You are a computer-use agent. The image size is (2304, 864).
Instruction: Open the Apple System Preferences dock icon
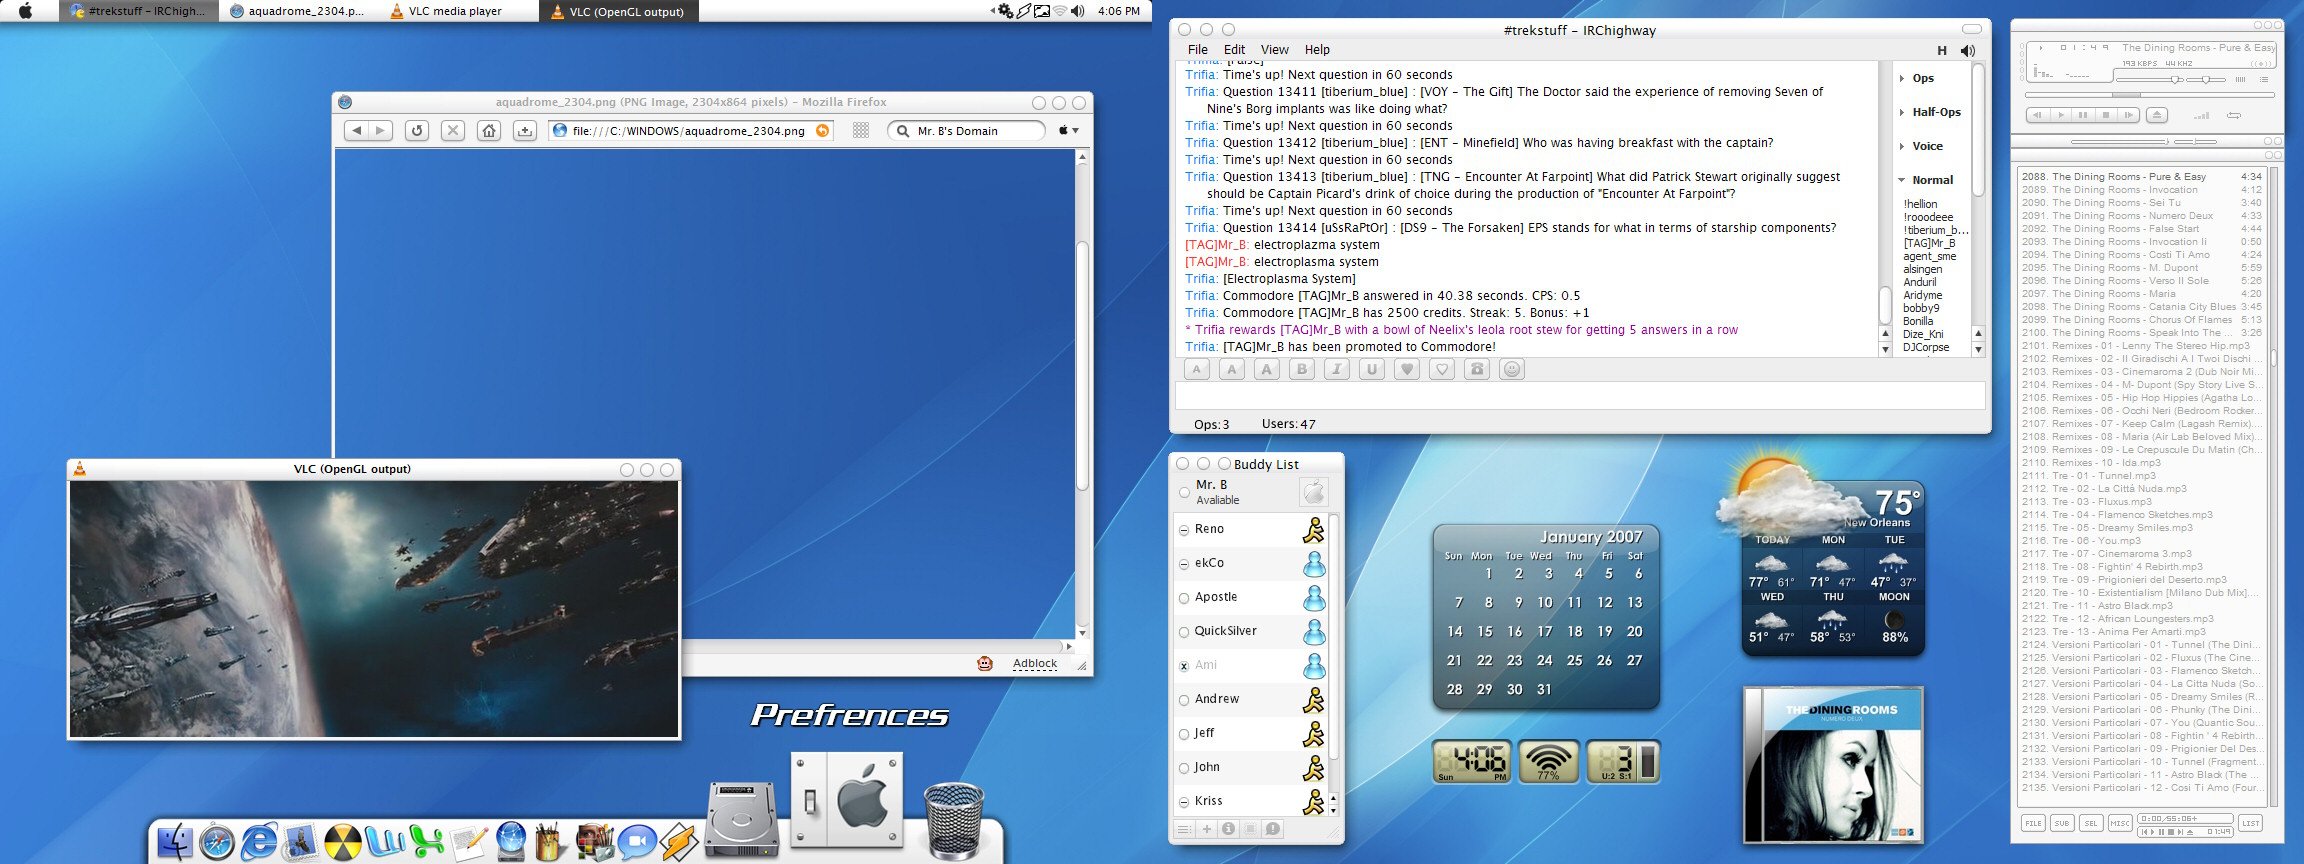tap(847, 802)
